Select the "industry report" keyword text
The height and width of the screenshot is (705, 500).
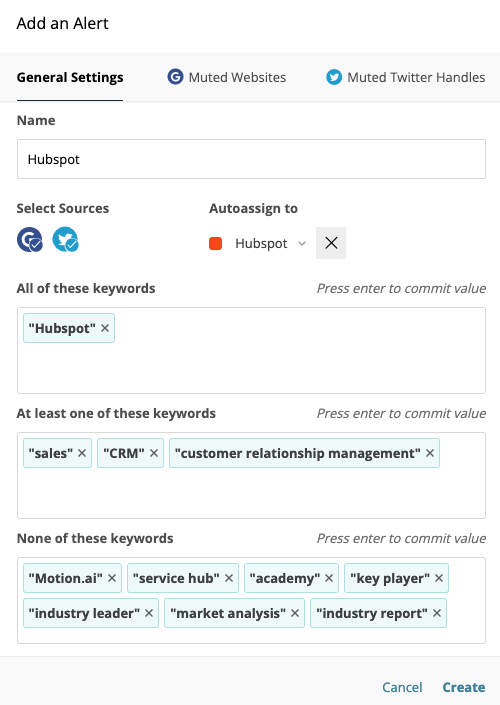coord(372,613)
